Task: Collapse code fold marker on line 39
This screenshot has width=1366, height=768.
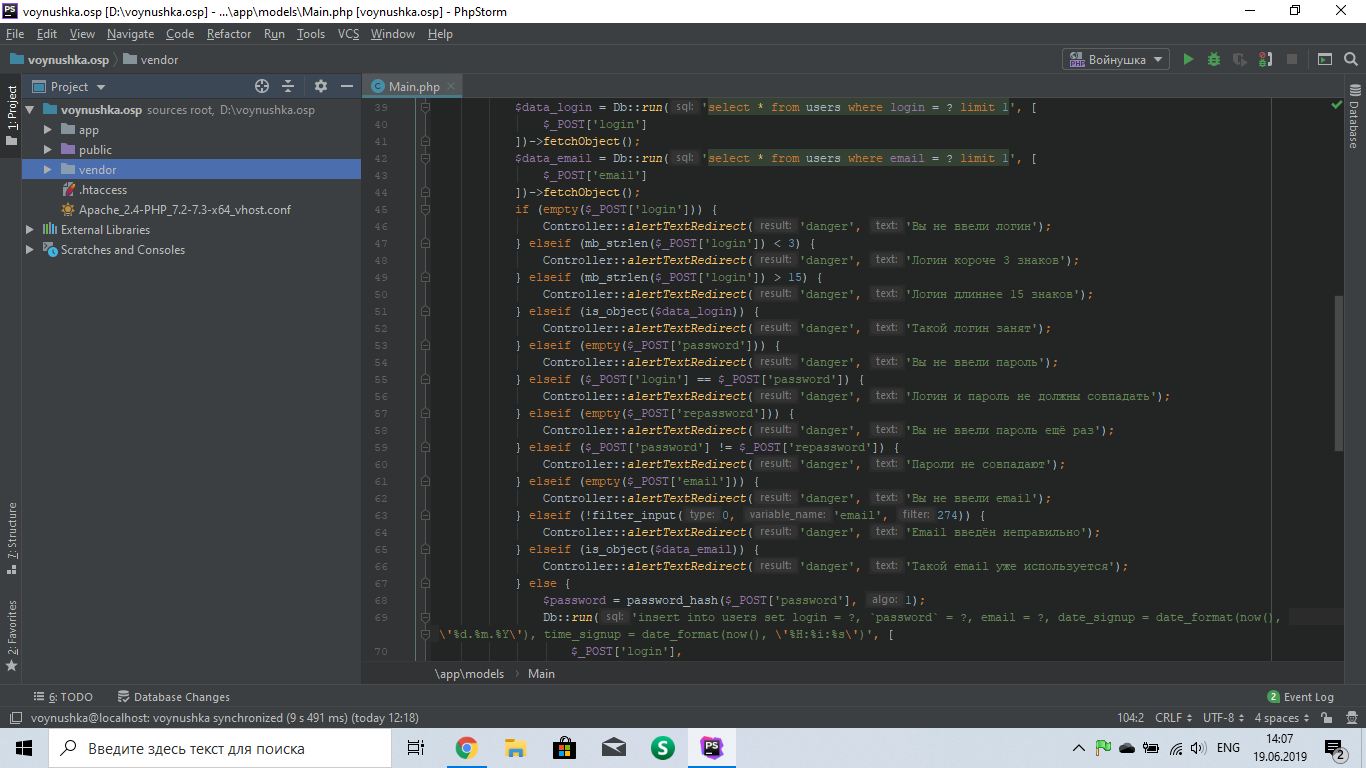Action: 425,107
